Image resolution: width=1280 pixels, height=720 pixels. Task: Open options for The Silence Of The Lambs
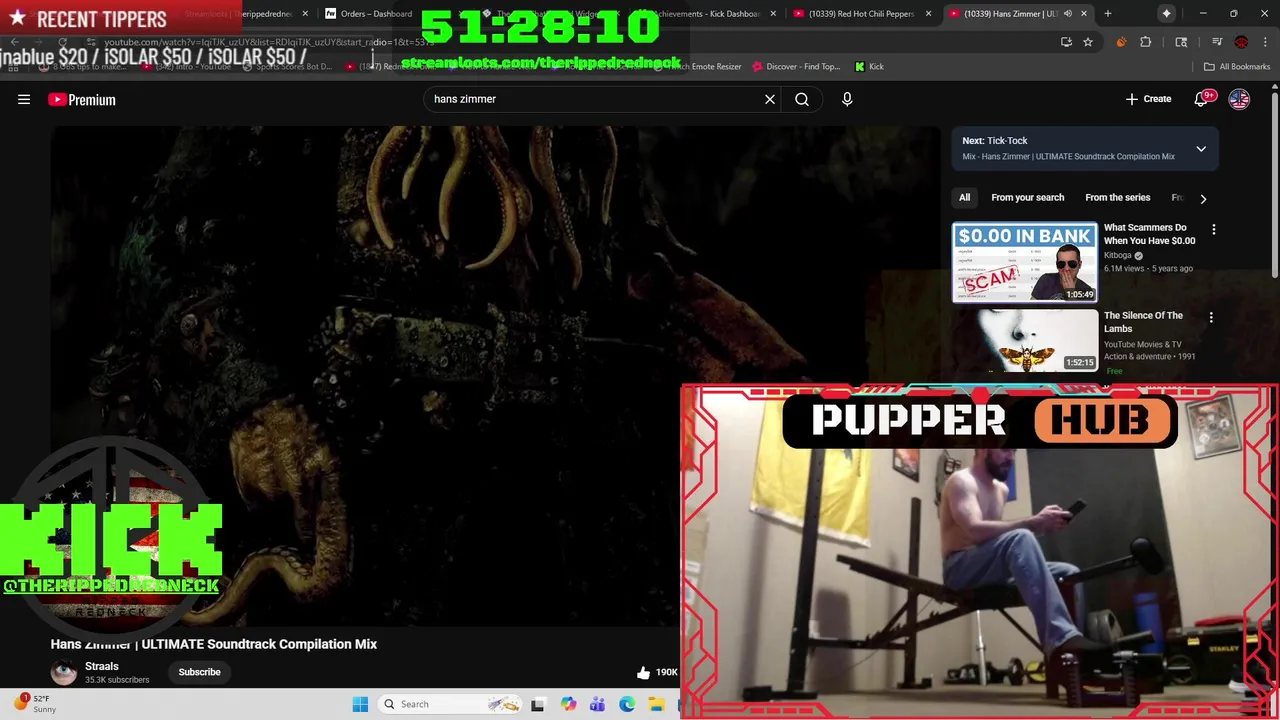[1211, 318]
